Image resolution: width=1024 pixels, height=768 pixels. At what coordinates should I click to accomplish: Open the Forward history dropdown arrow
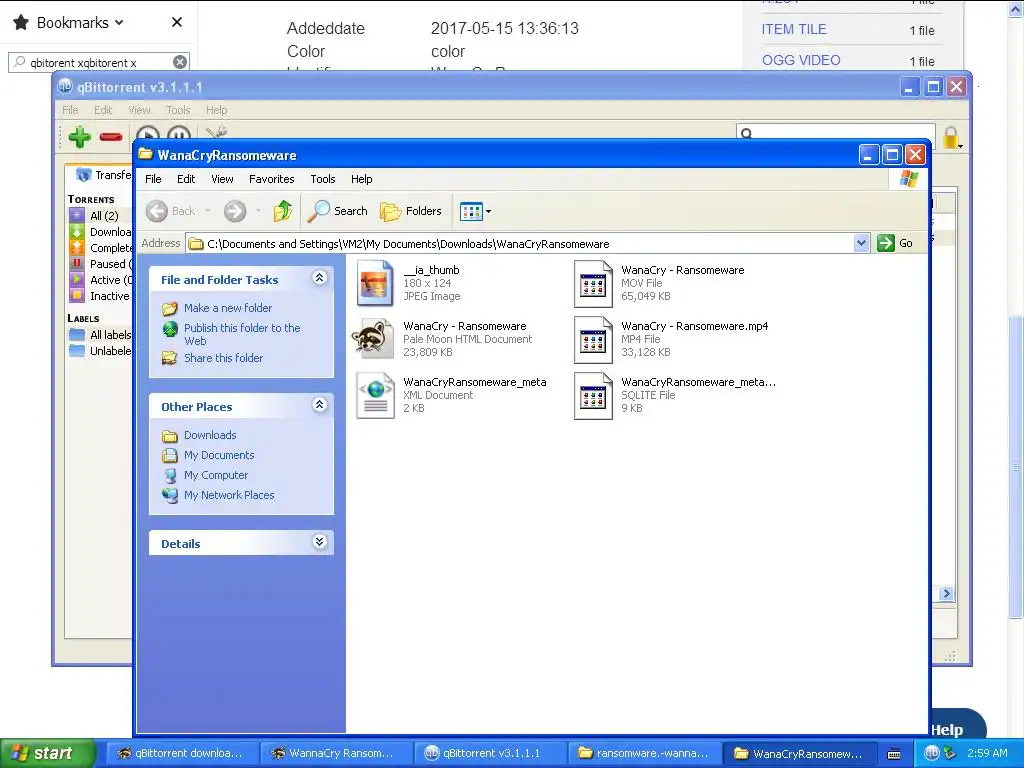(258, 211)
